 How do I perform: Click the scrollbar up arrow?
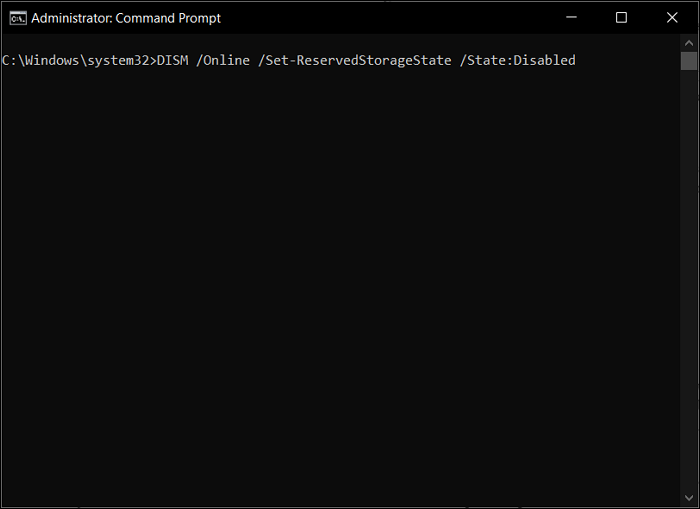pyautogui.click(x=689, y=43)
